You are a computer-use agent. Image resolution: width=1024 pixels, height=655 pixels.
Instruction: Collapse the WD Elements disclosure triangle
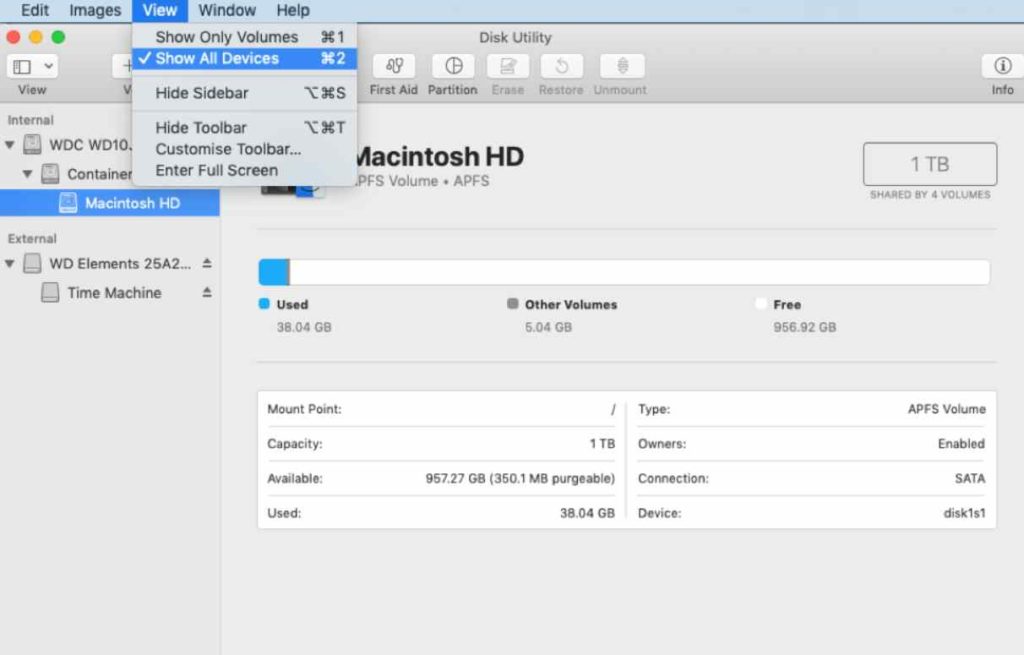(10, 263)
